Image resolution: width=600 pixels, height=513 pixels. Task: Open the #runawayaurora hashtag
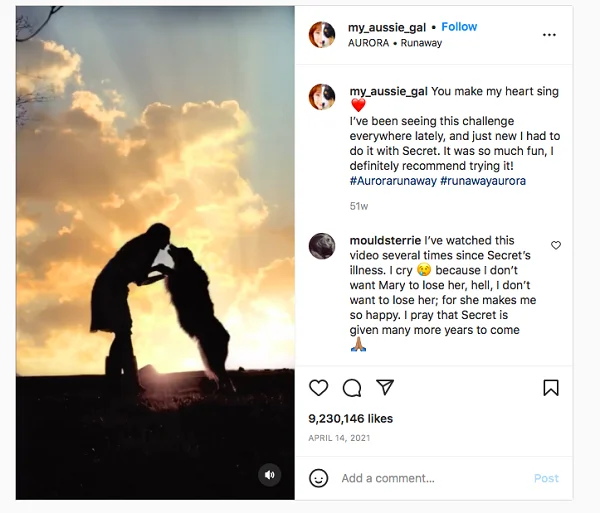coord(483,180)
